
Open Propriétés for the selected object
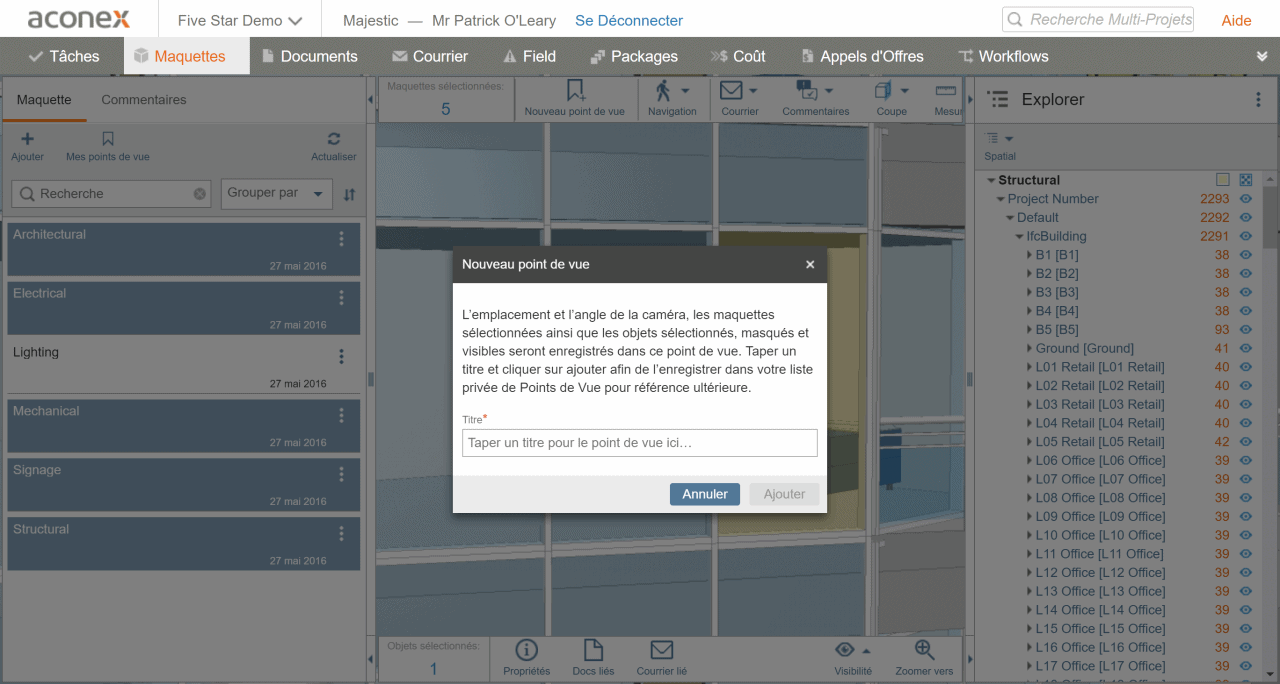(x=526, y=659)
